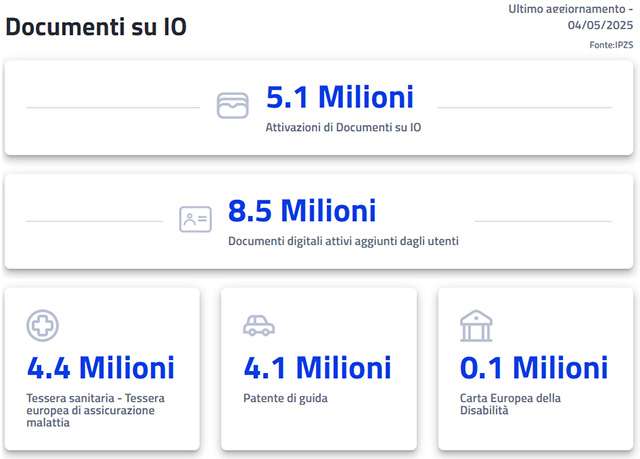Click the Attivazioni di Documenti su IO label
Image resolution: width=640 pixels, height=459 pixels.
(343, 128)
